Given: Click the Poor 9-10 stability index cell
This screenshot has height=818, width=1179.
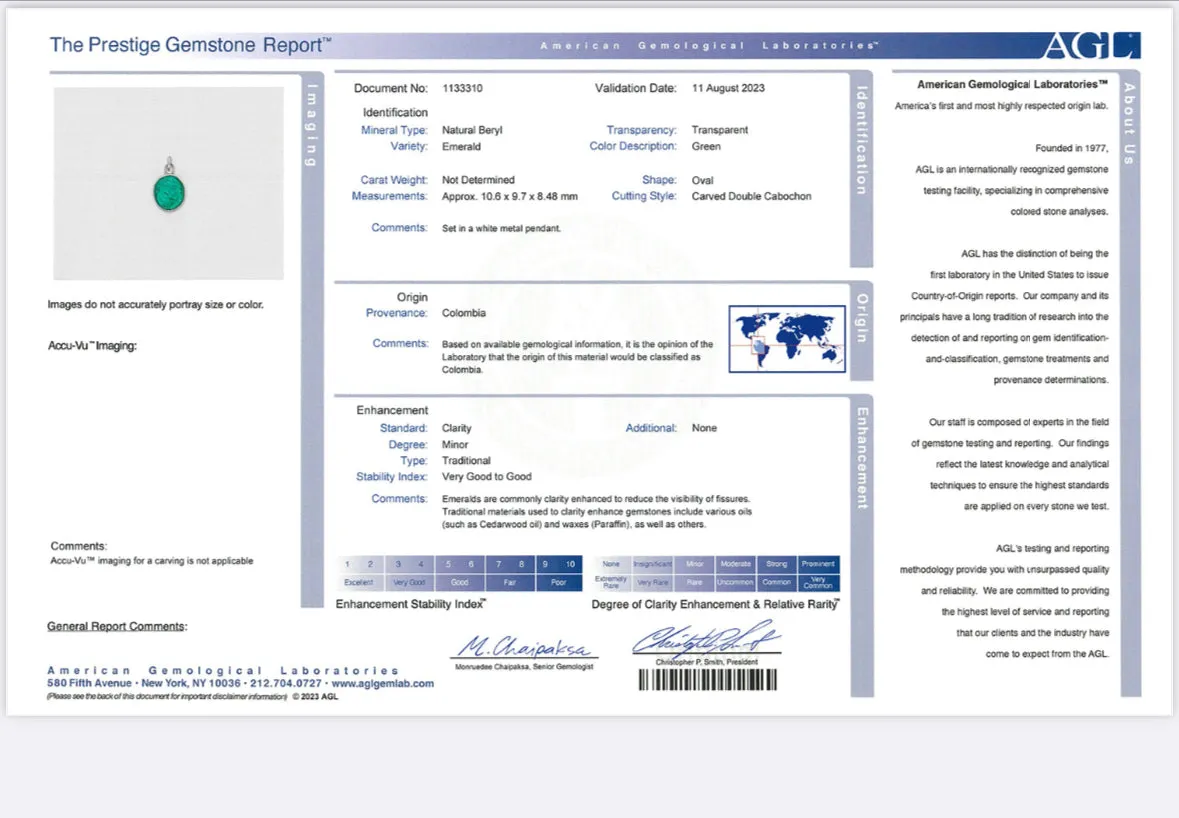Looking at the screenshot, I should [559, 574].
